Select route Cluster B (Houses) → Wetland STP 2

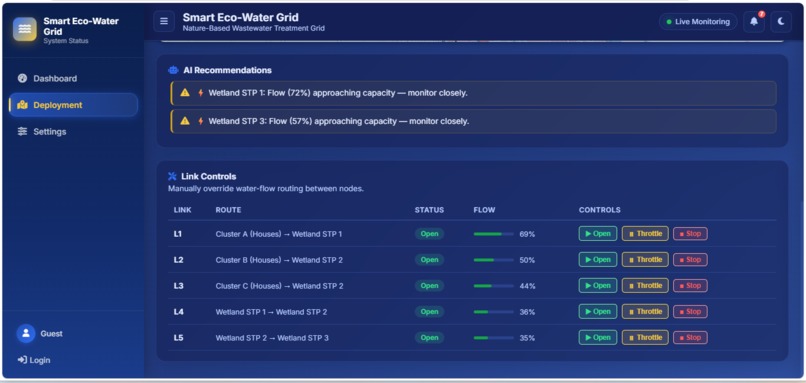coord(279,260)
